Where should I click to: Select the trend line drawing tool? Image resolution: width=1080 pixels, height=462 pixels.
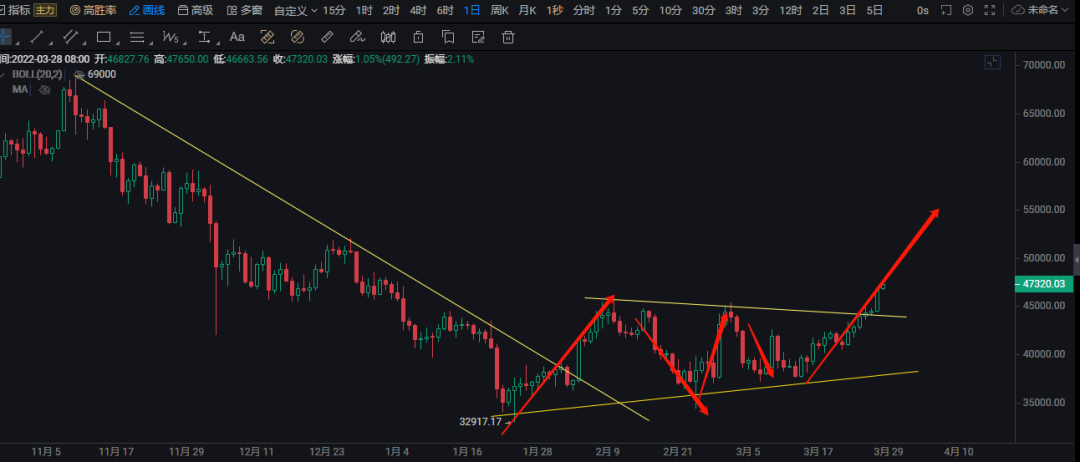(37, 37)
